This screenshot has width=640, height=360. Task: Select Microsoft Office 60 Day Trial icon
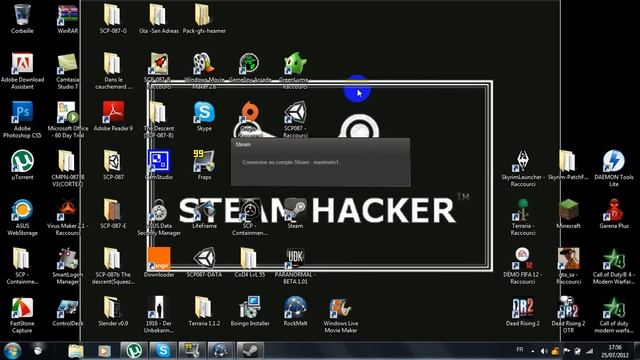click(68, 120)
